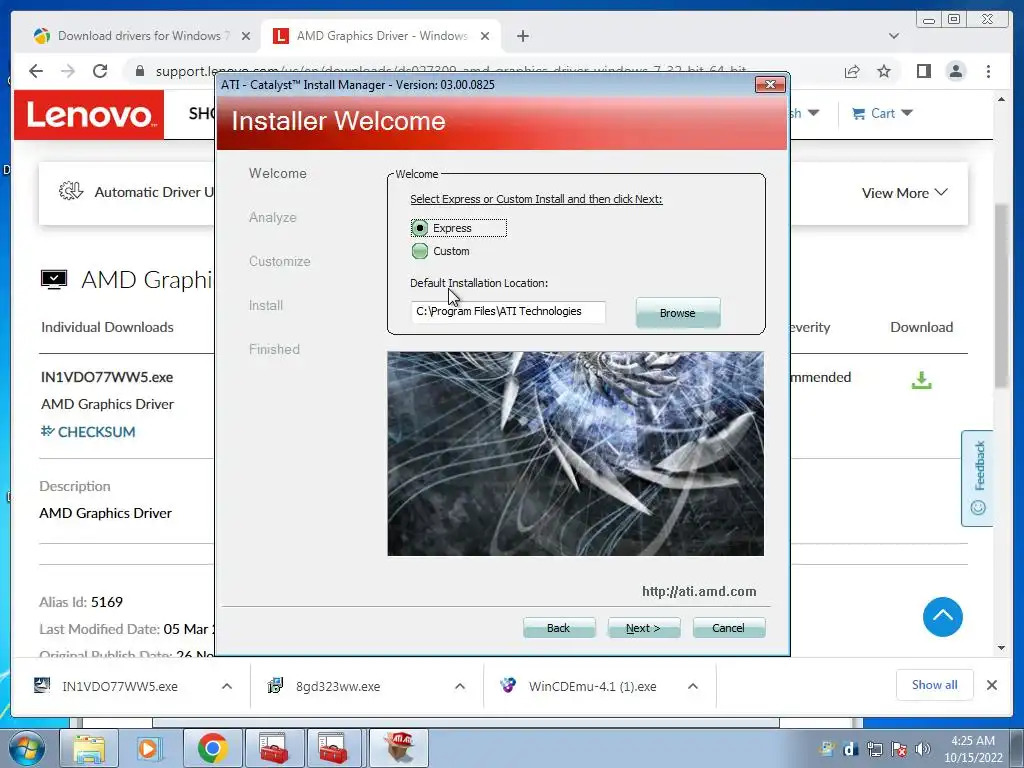
Task: Click the Chrome address bar URL
Action: pyautogui.click(x=451, y=71)
